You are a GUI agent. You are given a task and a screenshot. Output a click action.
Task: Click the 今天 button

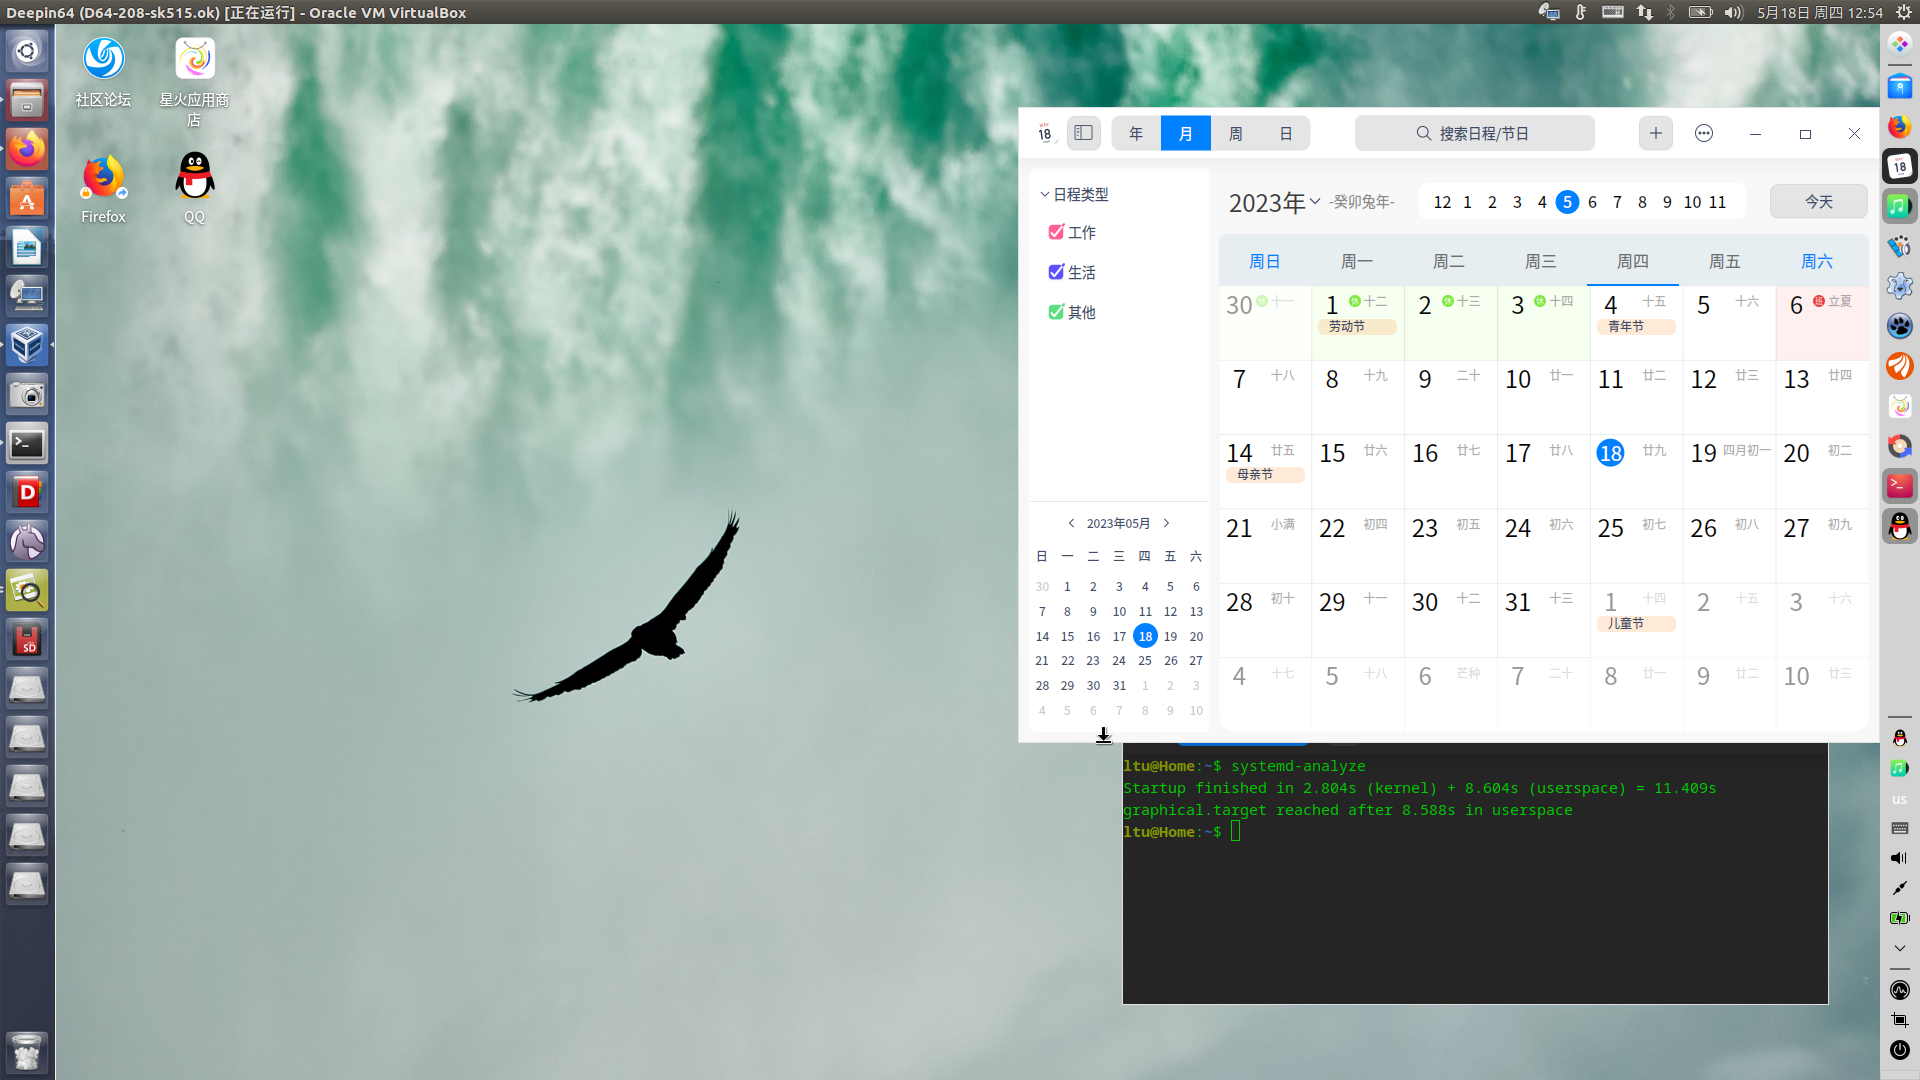1818,202
